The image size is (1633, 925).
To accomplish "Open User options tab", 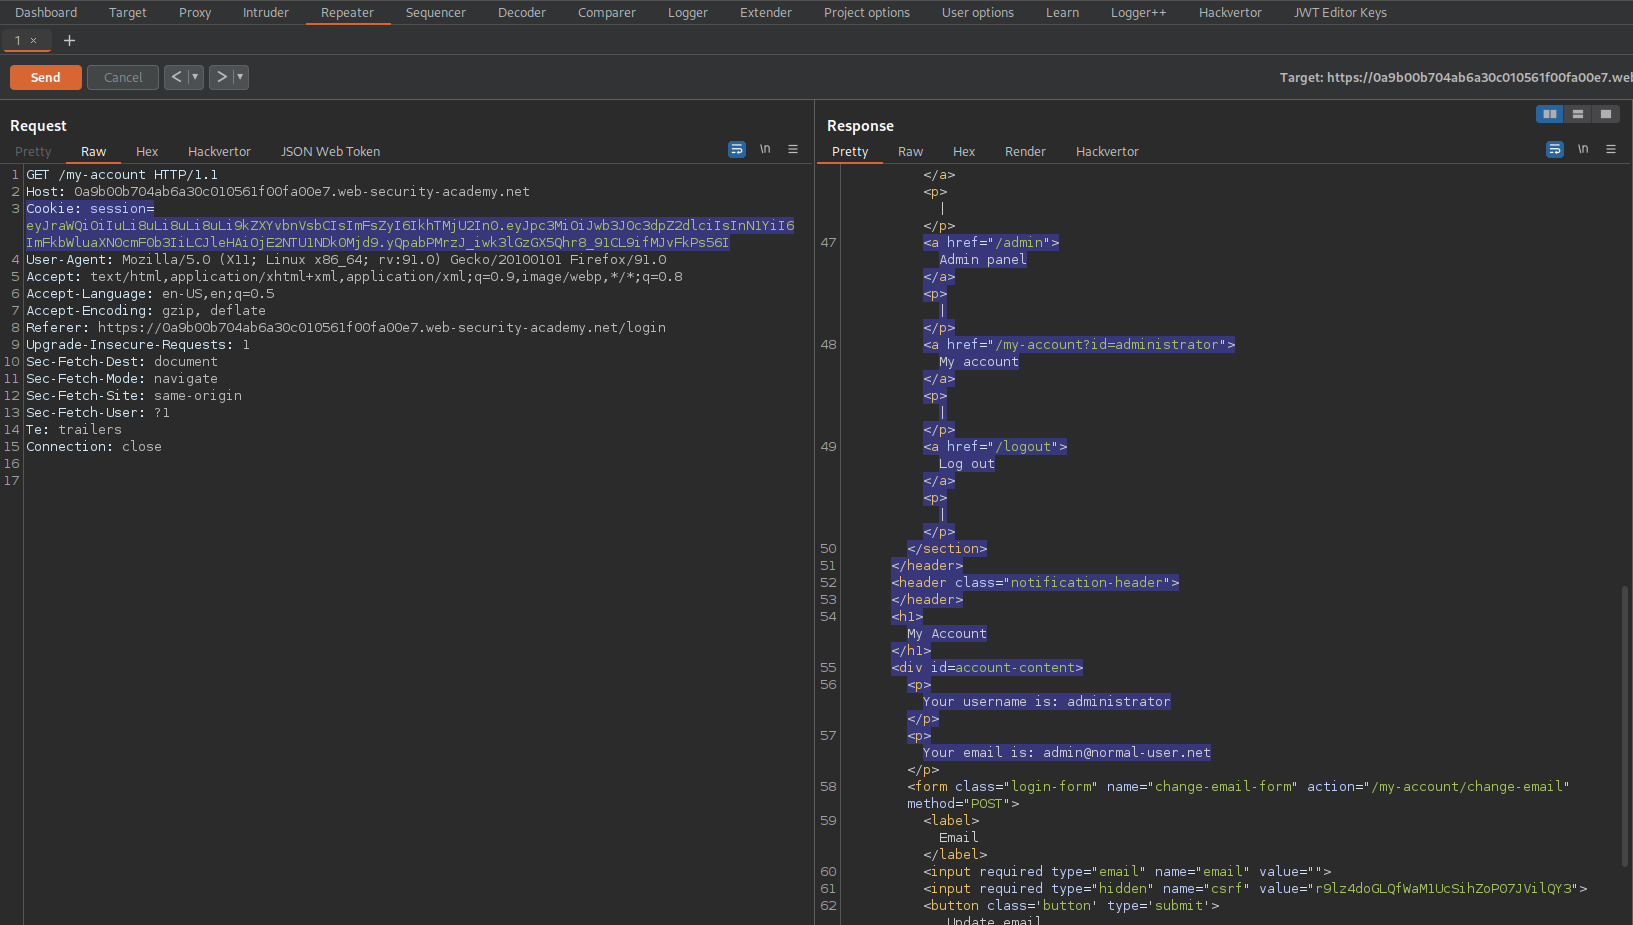I will tap(978, 13).
